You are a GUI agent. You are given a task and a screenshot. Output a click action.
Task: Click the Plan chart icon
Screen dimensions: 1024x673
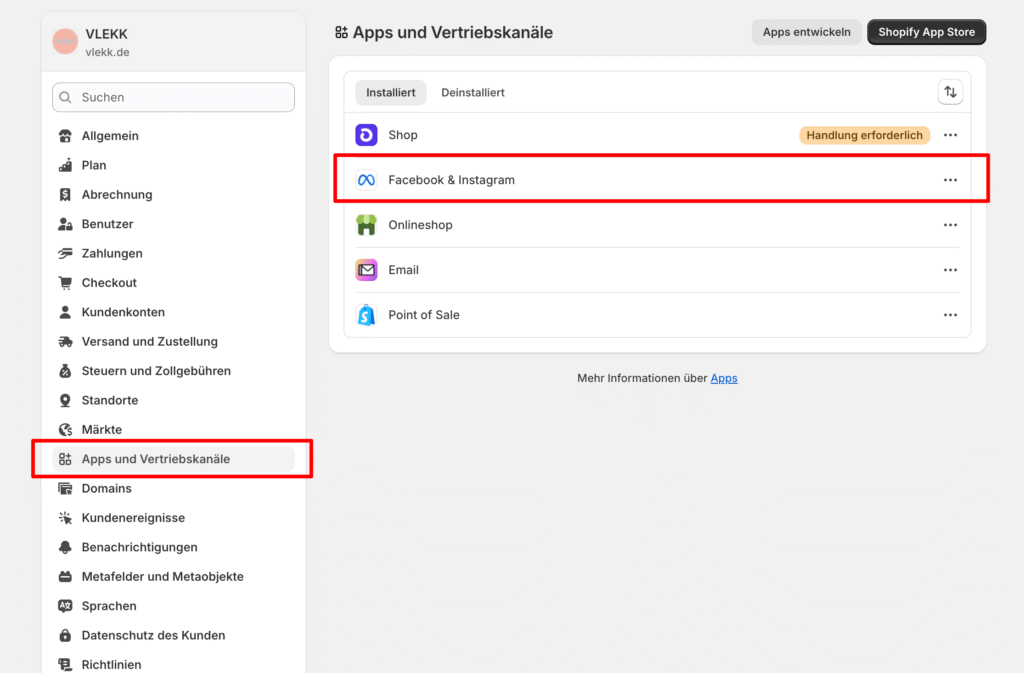coord(65,165)
